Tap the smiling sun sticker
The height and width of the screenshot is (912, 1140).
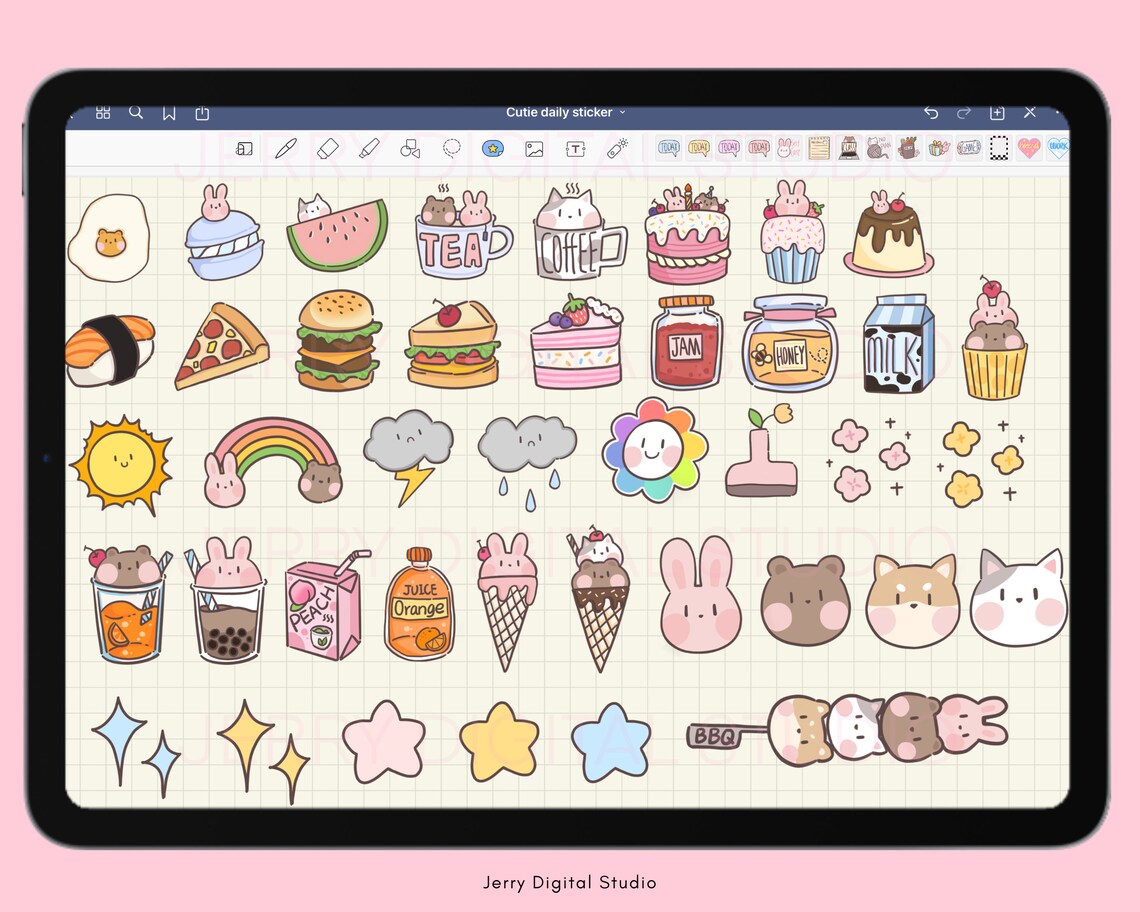coord(121,464)
